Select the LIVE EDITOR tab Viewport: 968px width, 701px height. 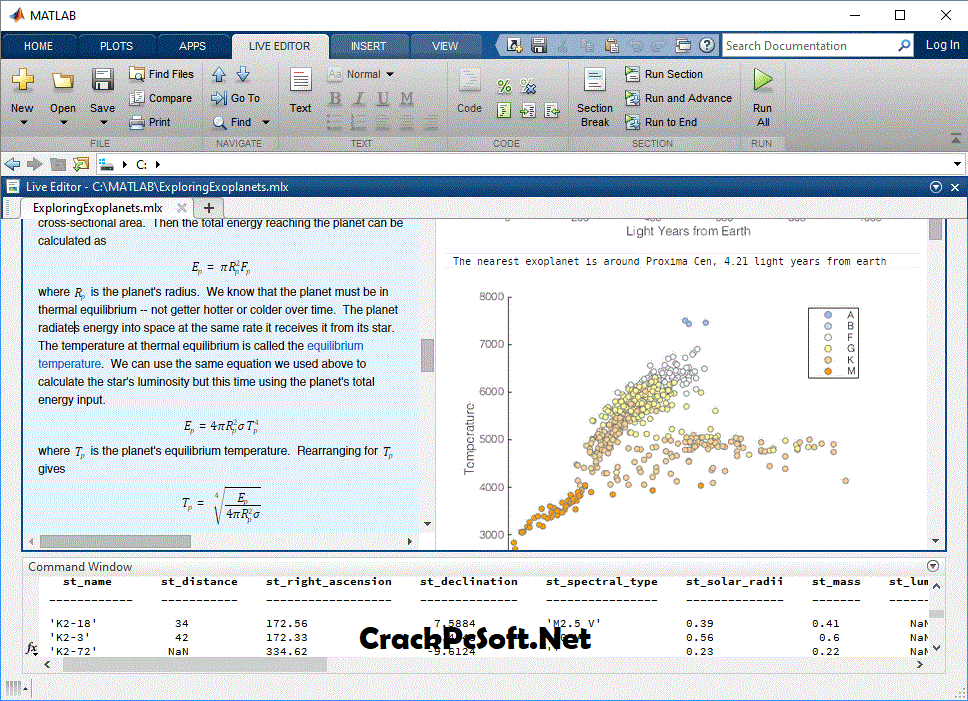[x=280, y=46]
